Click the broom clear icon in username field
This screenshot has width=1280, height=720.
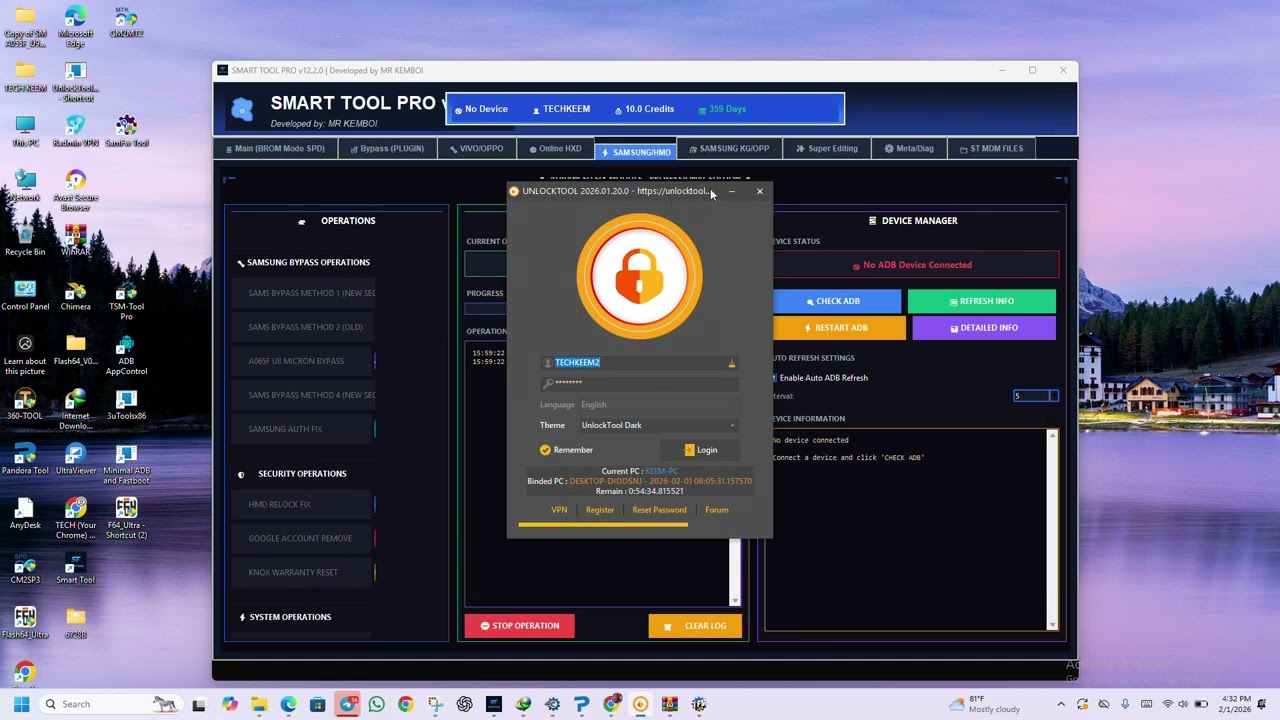[731, 363]
